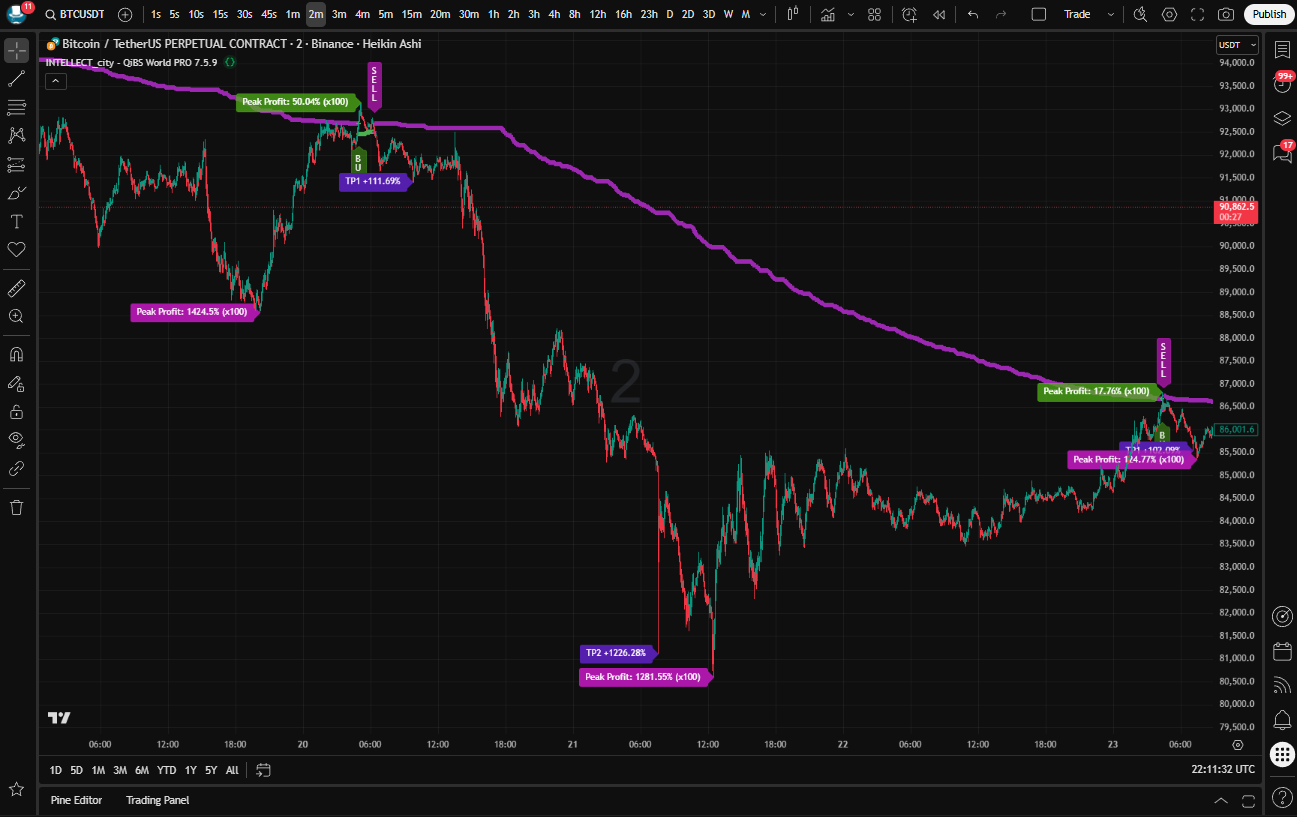The image size is (1297, 817).
Task: Open the brush drawing tool
Action: tap(16, 193)
